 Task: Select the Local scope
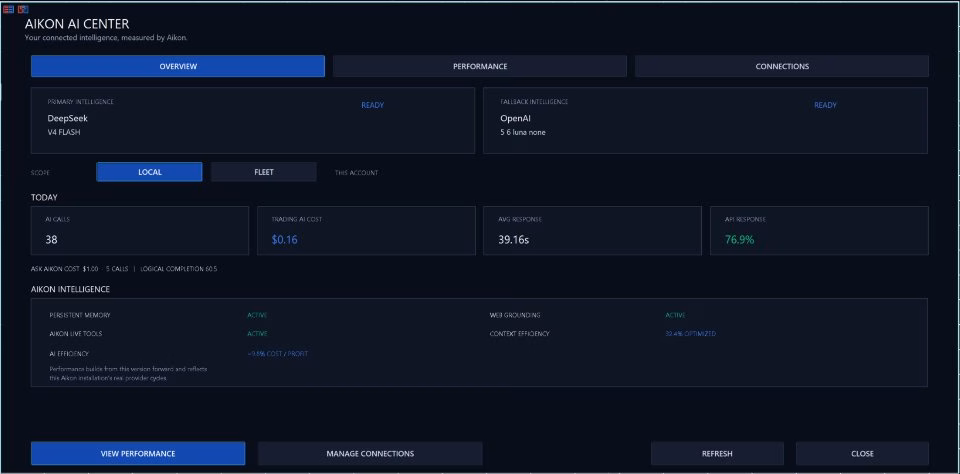click(x=149, y=172)
